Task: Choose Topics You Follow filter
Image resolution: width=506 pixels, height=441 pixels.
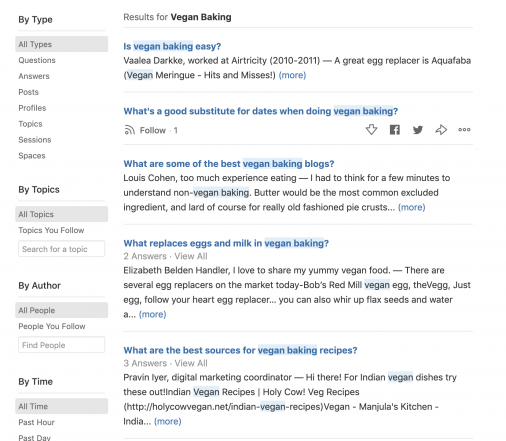Action: (x=51, y=230)
